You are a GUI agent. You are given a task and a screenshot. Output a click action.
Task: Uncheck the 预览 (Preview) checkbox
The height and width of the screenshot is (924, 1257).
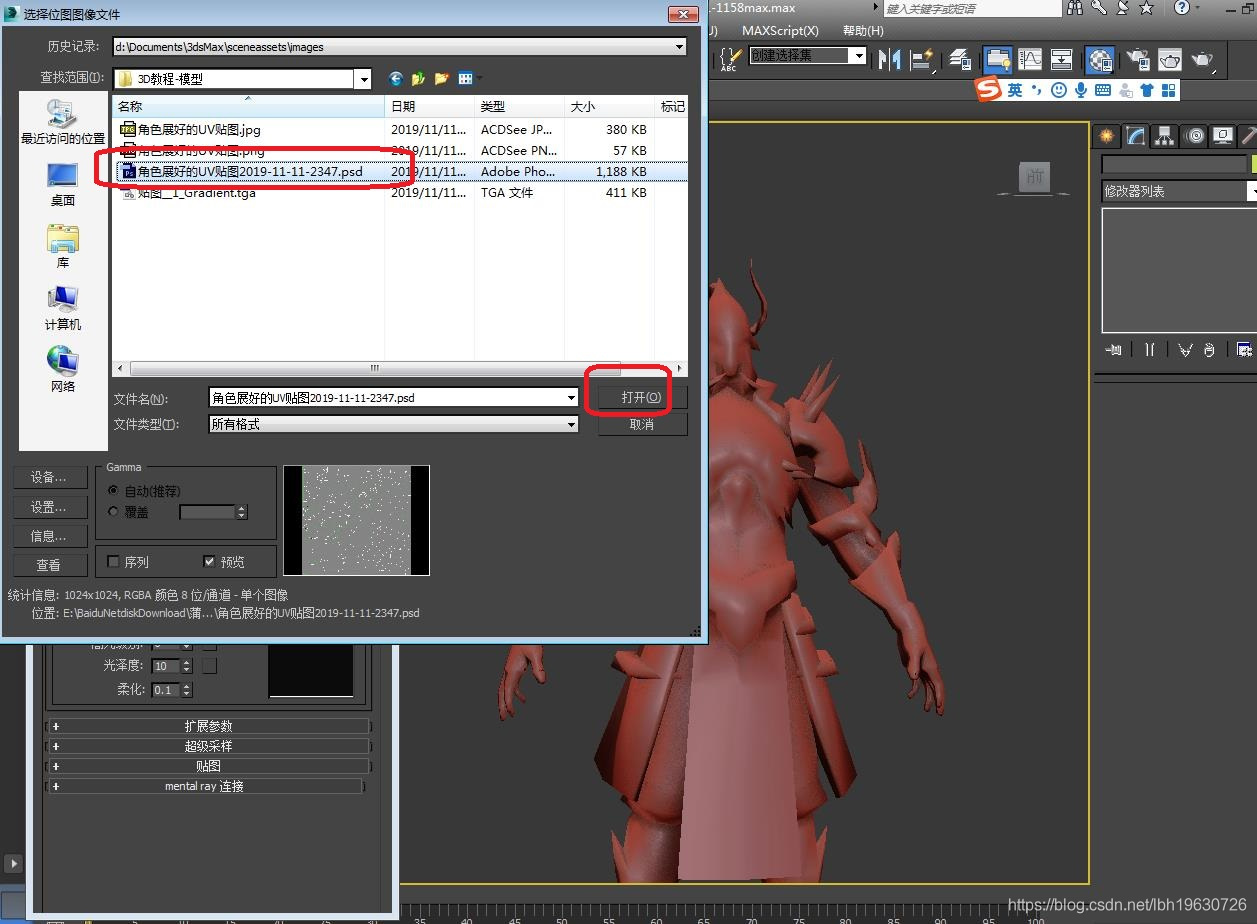point(209,562)
